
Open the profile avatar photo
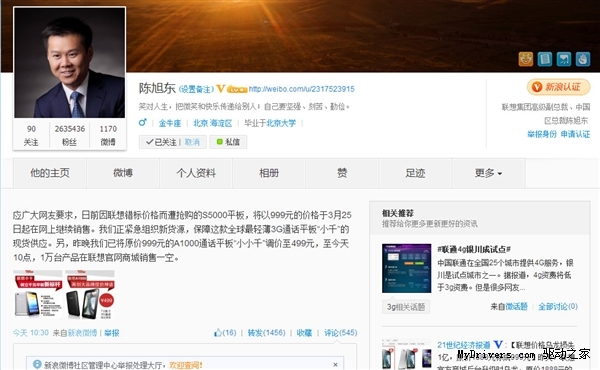click(x=70, y=62)
